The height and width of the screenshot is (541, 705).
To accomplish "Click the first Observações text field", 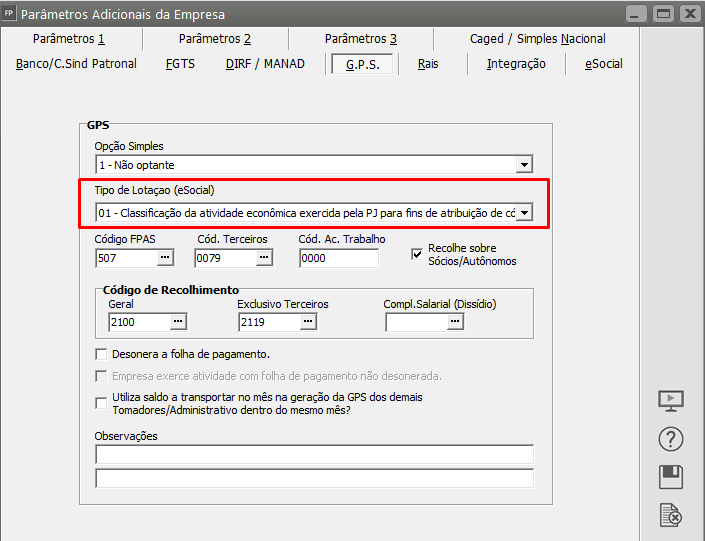I will click(x=314, y=455).
